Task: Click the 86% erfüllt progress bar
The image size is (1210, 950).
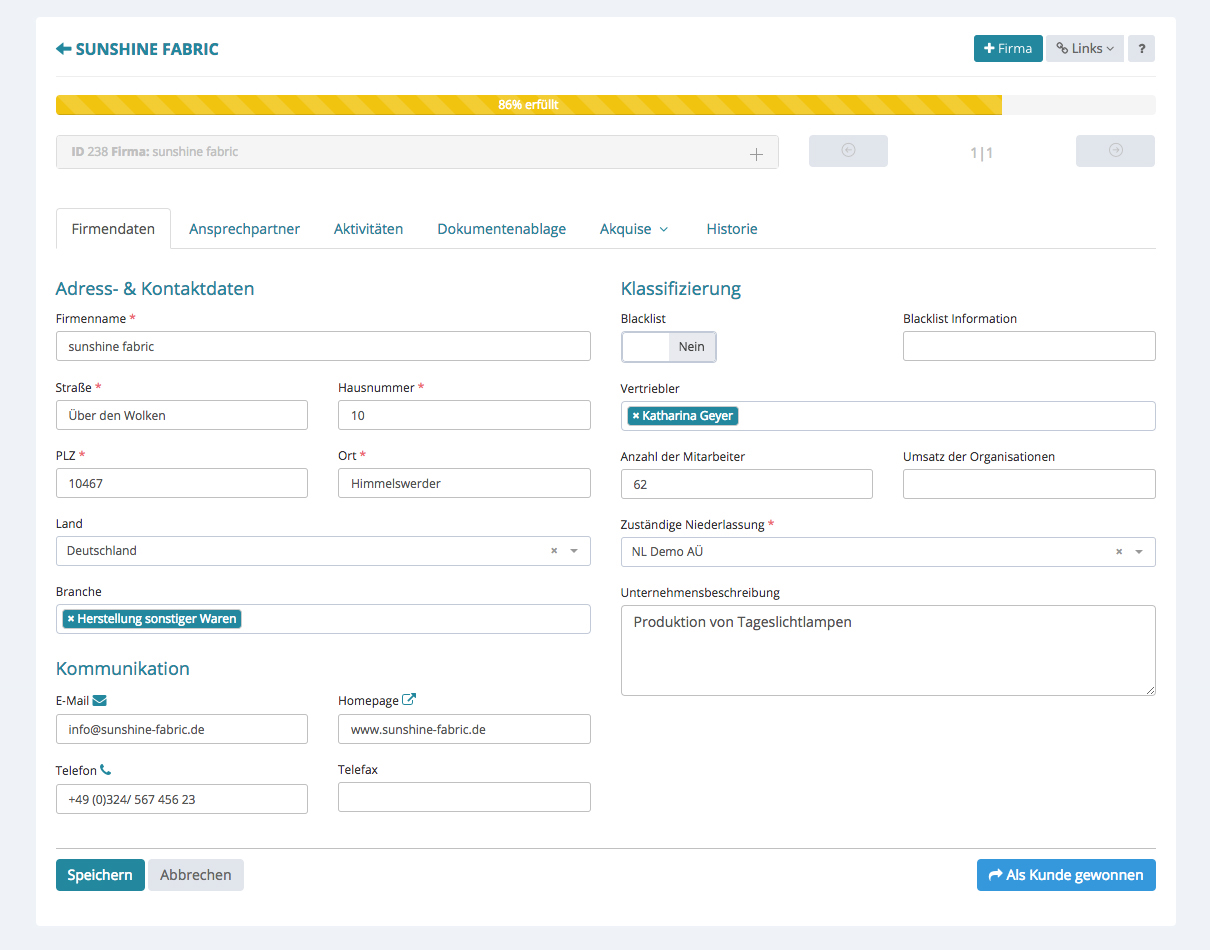Action: click(528, 105)
